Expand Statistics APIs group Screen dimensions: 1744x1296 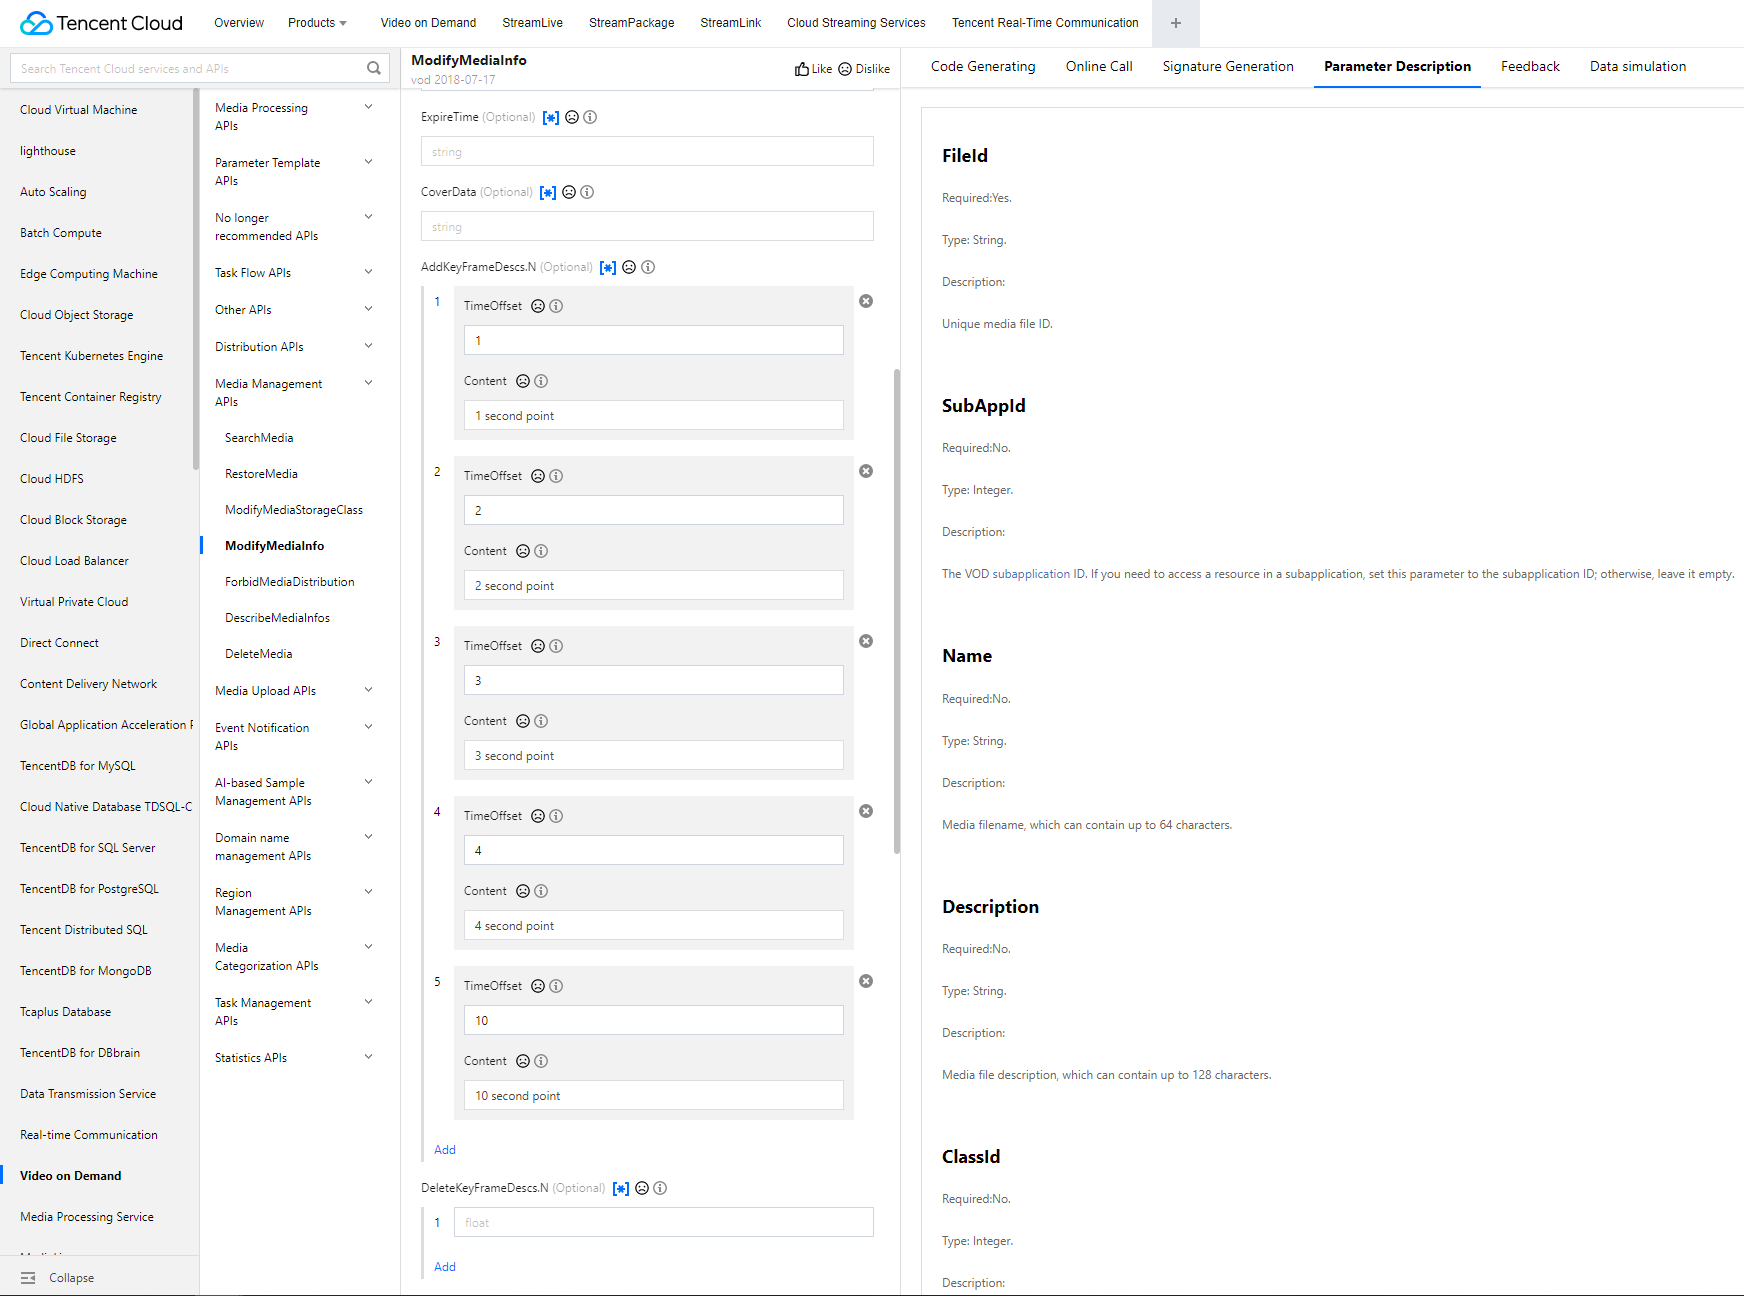368,1057
